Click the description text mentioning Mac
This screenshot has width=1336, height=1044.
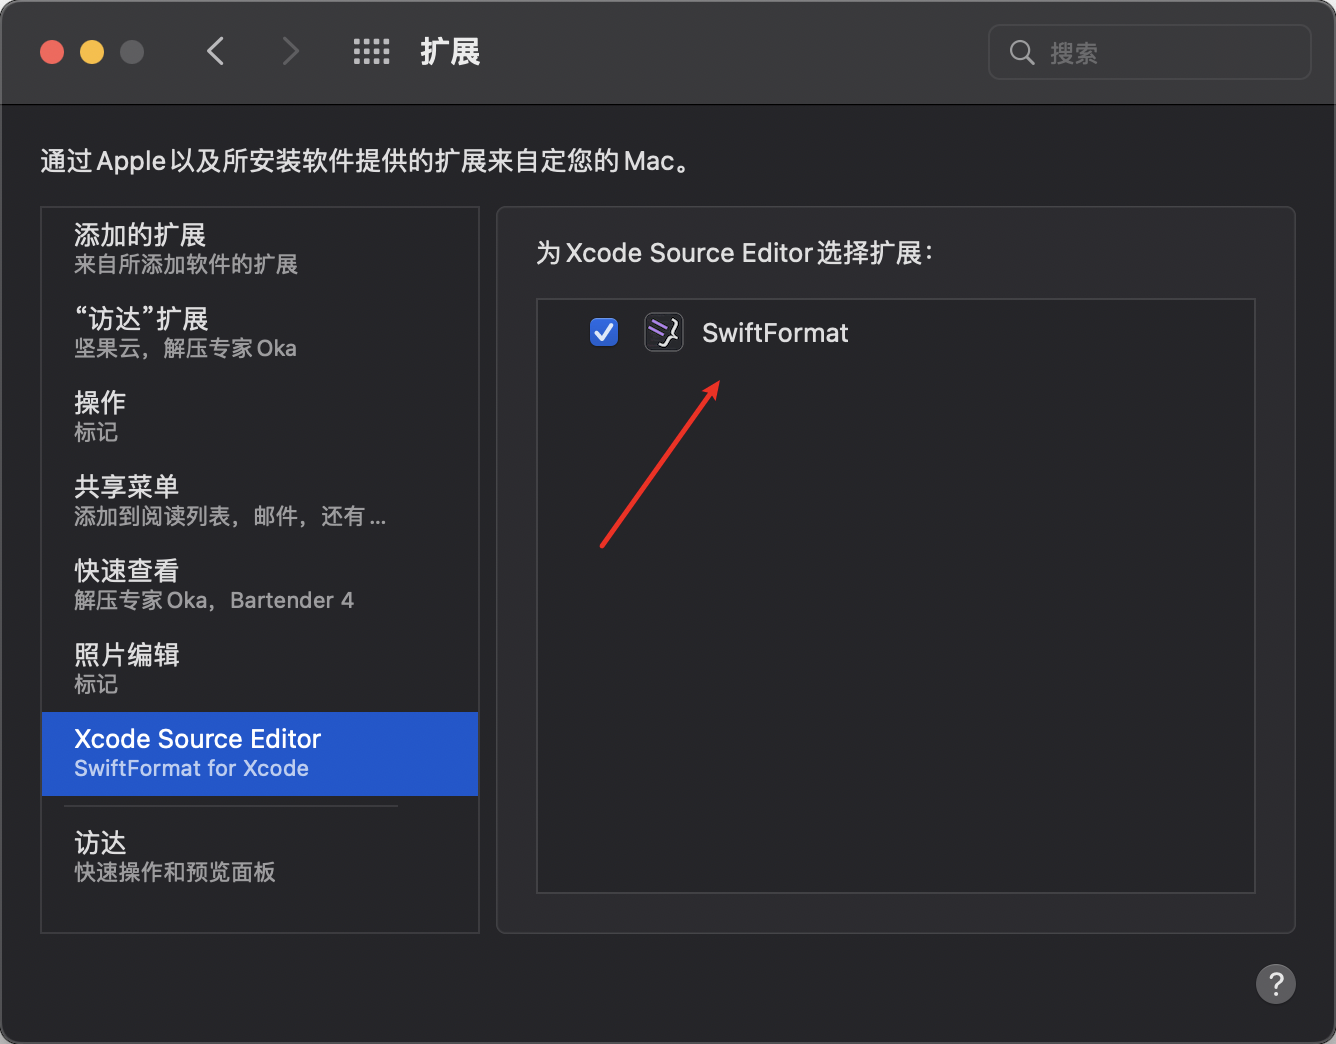tap(367, 161)
